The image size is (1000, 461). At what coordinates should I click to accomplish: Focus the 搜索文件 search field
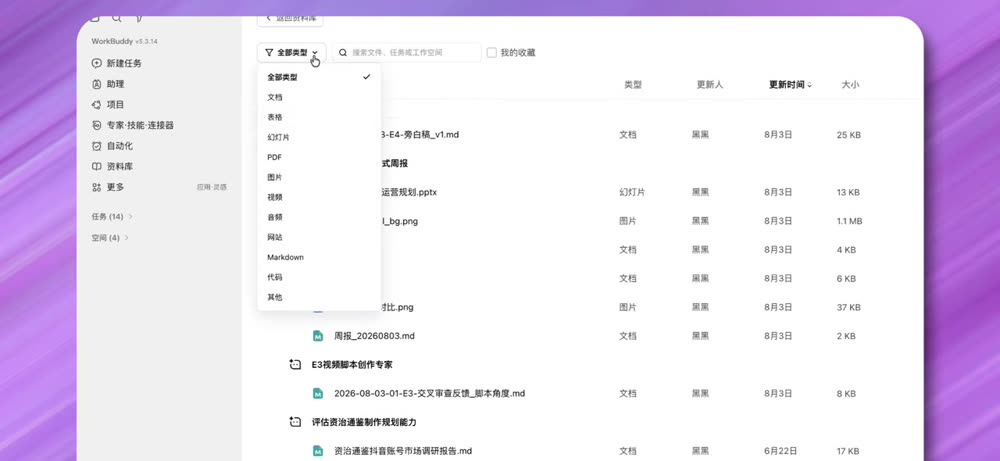[407, 52]
